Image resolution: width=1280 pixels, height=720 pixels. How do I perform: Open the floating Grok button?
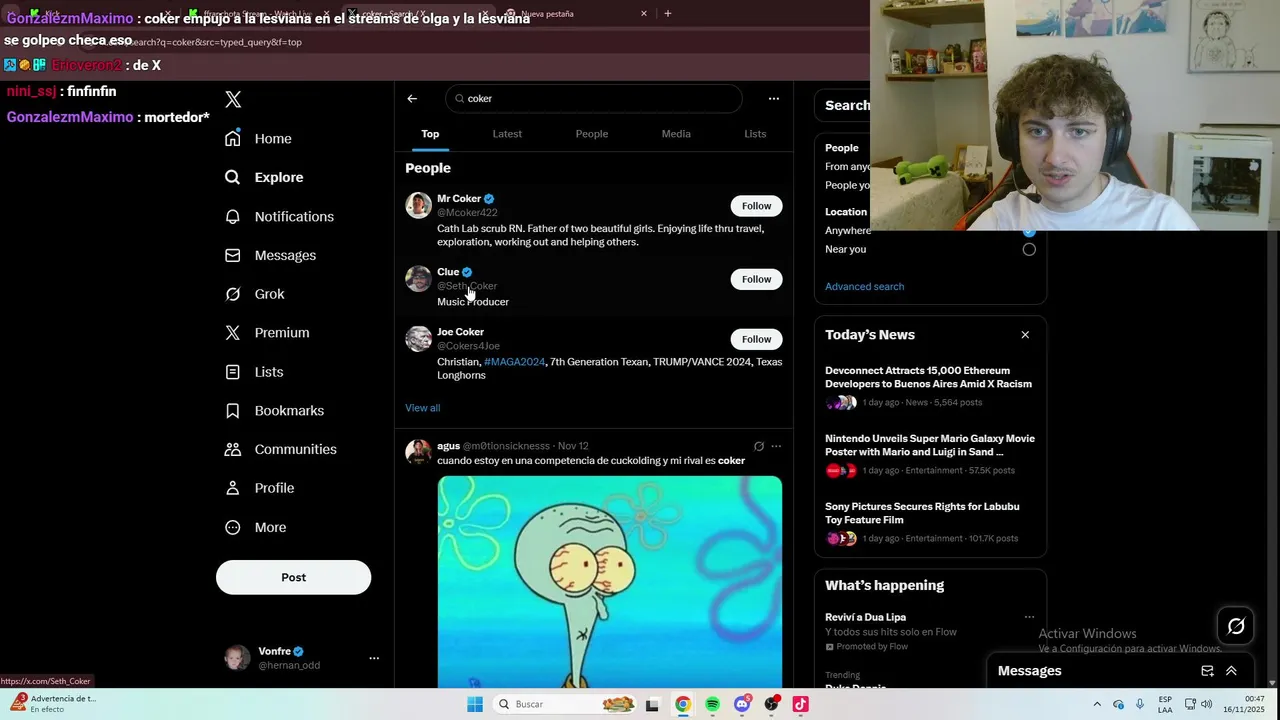point(1236,626)
